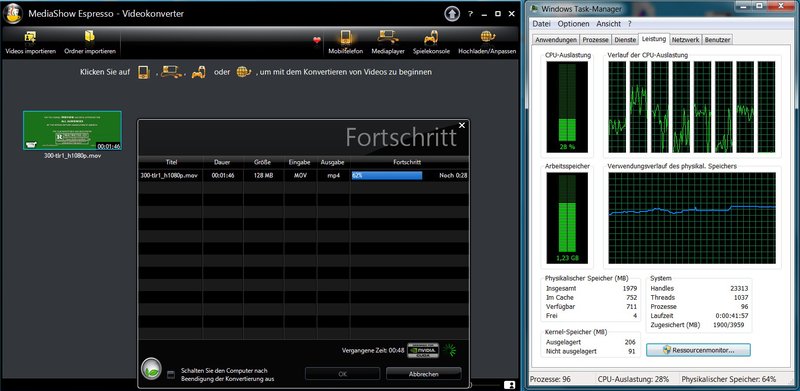This screenshot has width=800, height=391.
Task: Click the conversion progress bar at 62%
Action: 387,176
